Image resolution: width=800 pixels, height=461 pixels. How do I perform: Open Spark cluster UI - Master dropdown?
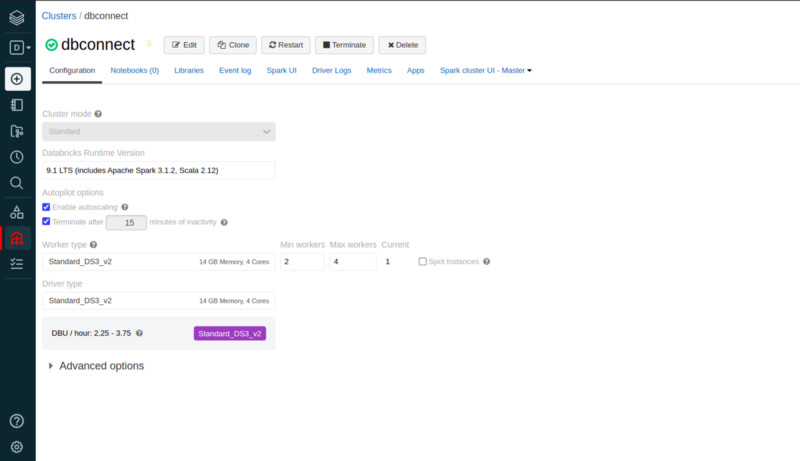(485, 70)
